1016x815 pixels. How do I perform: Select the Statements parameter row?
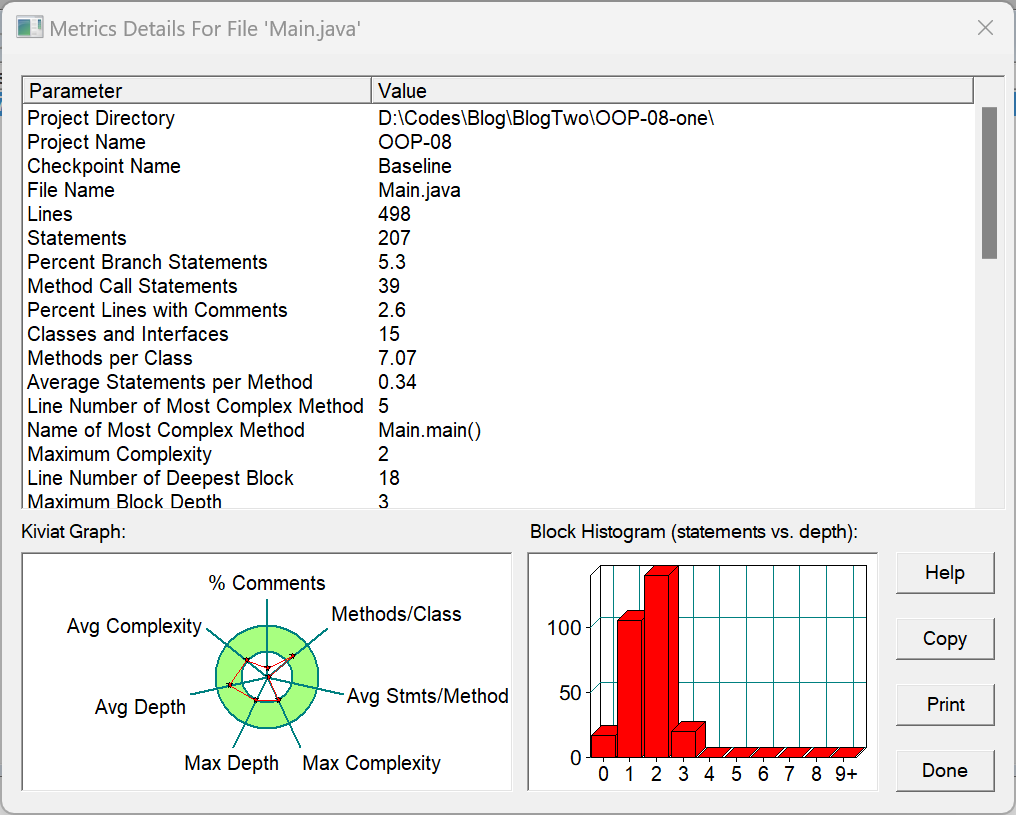[498, 238]
